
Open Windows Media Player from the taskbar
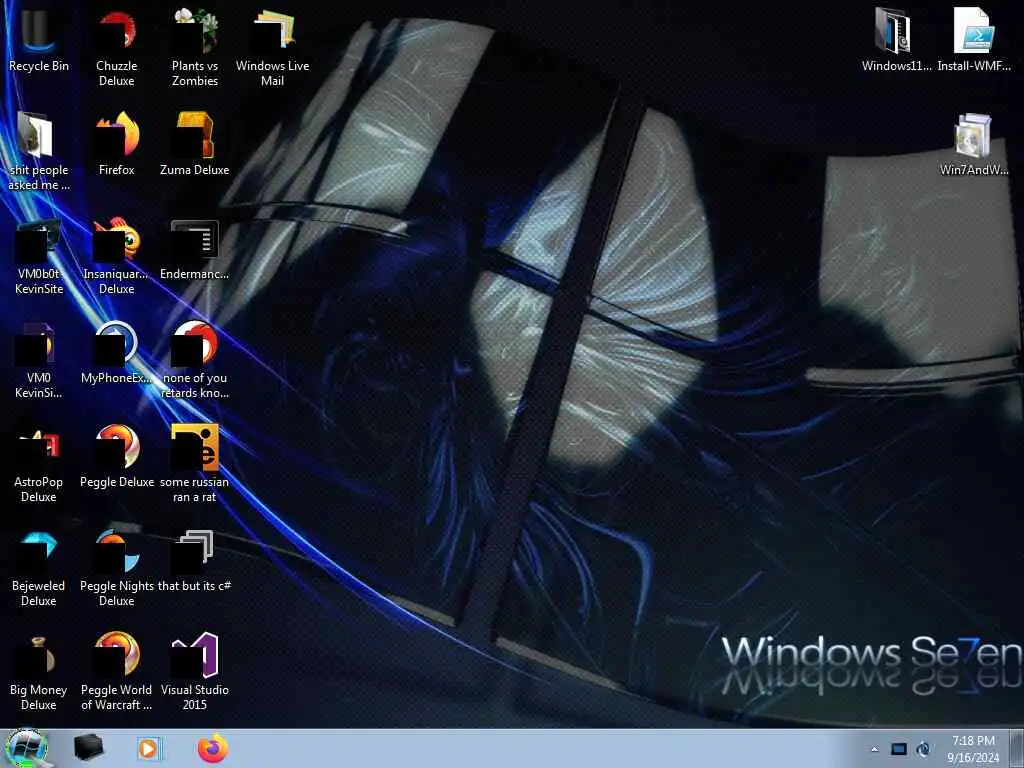click(x=149, y=748)
